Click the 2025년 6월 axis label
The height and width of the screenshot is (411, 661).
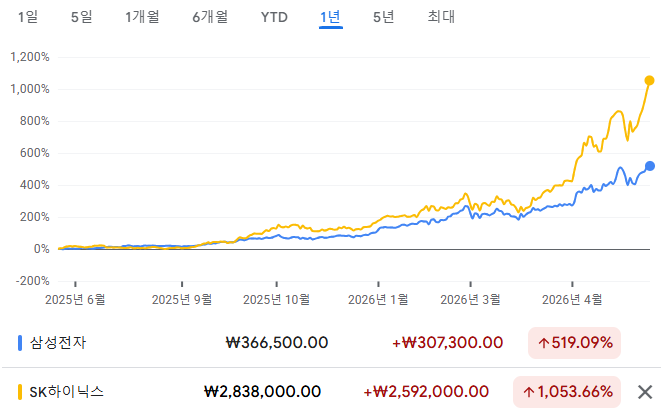[75, 300]
